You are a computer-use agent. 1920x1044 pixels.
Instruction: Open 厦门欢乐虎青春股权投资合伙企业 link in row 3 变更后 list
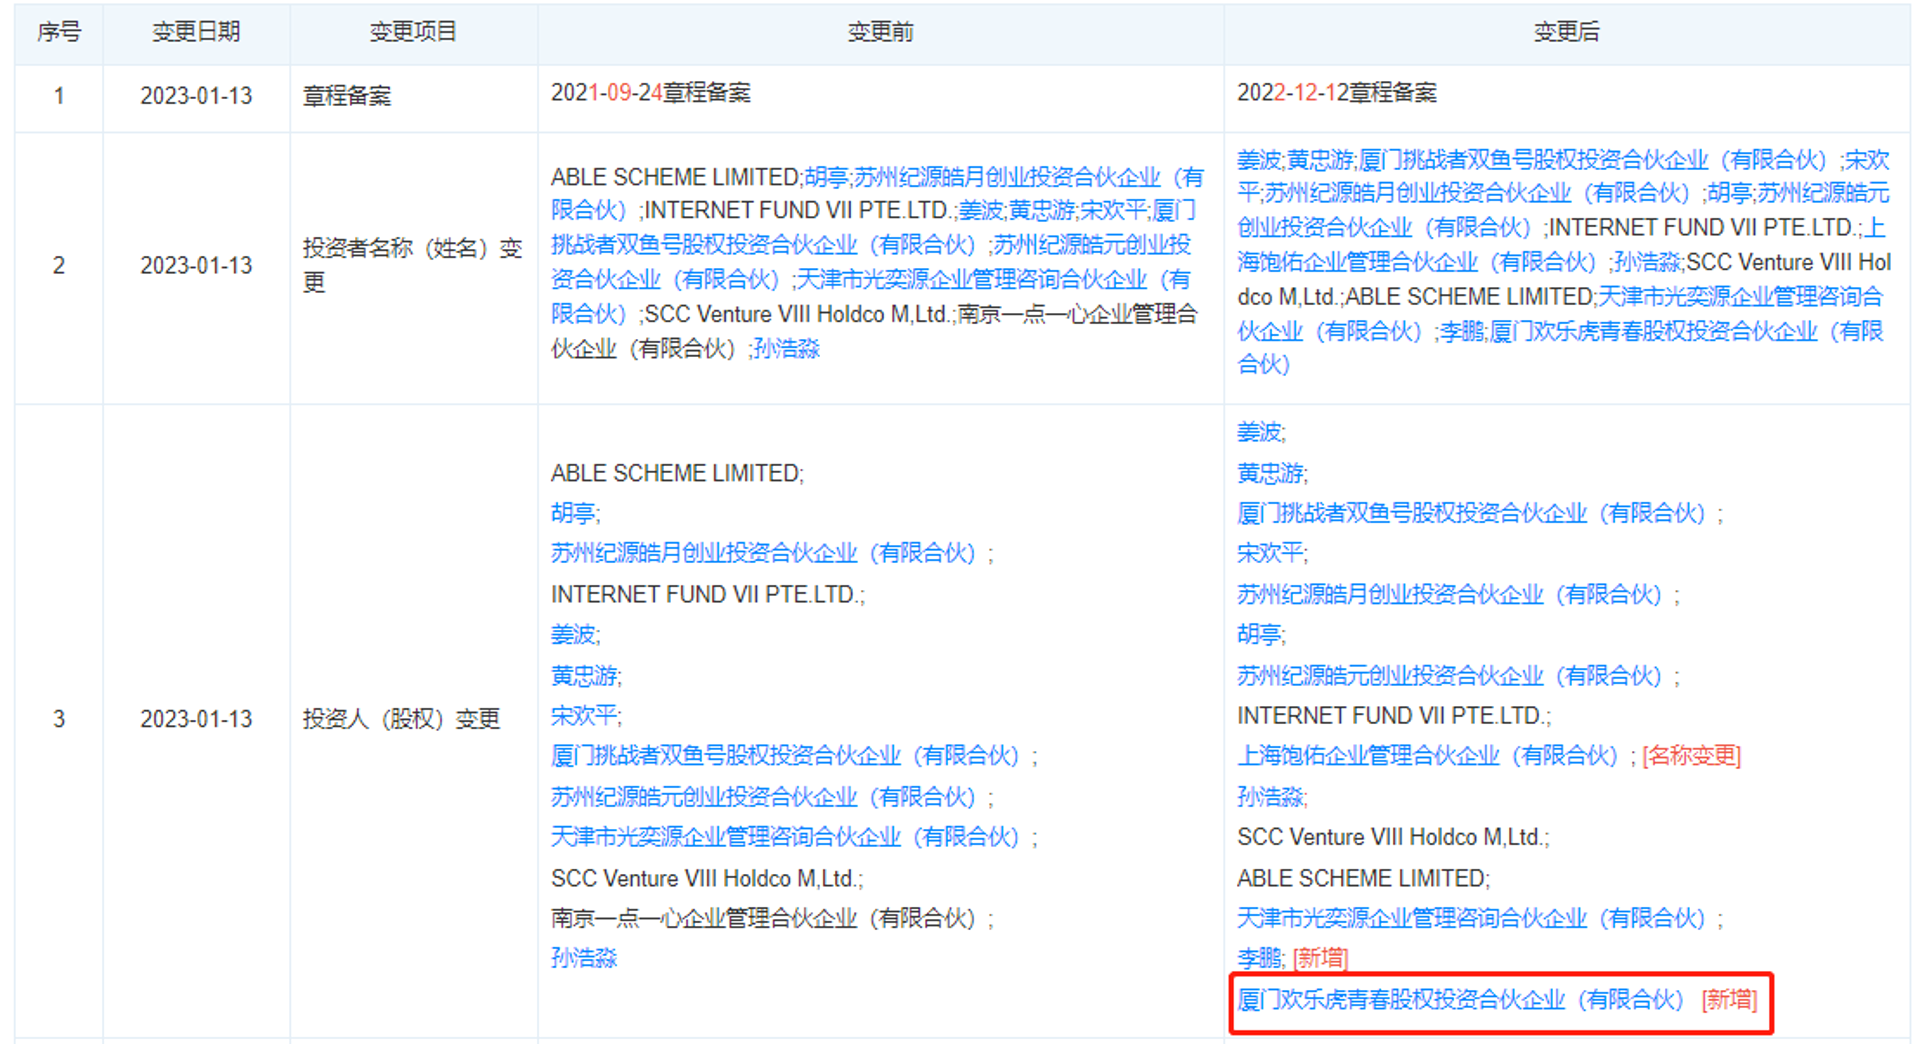[1461, 999]
